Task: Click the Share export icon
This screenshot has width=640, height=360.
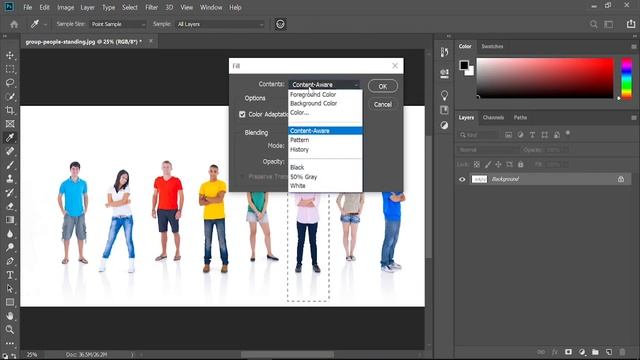Action: click(x=631, y=24)
